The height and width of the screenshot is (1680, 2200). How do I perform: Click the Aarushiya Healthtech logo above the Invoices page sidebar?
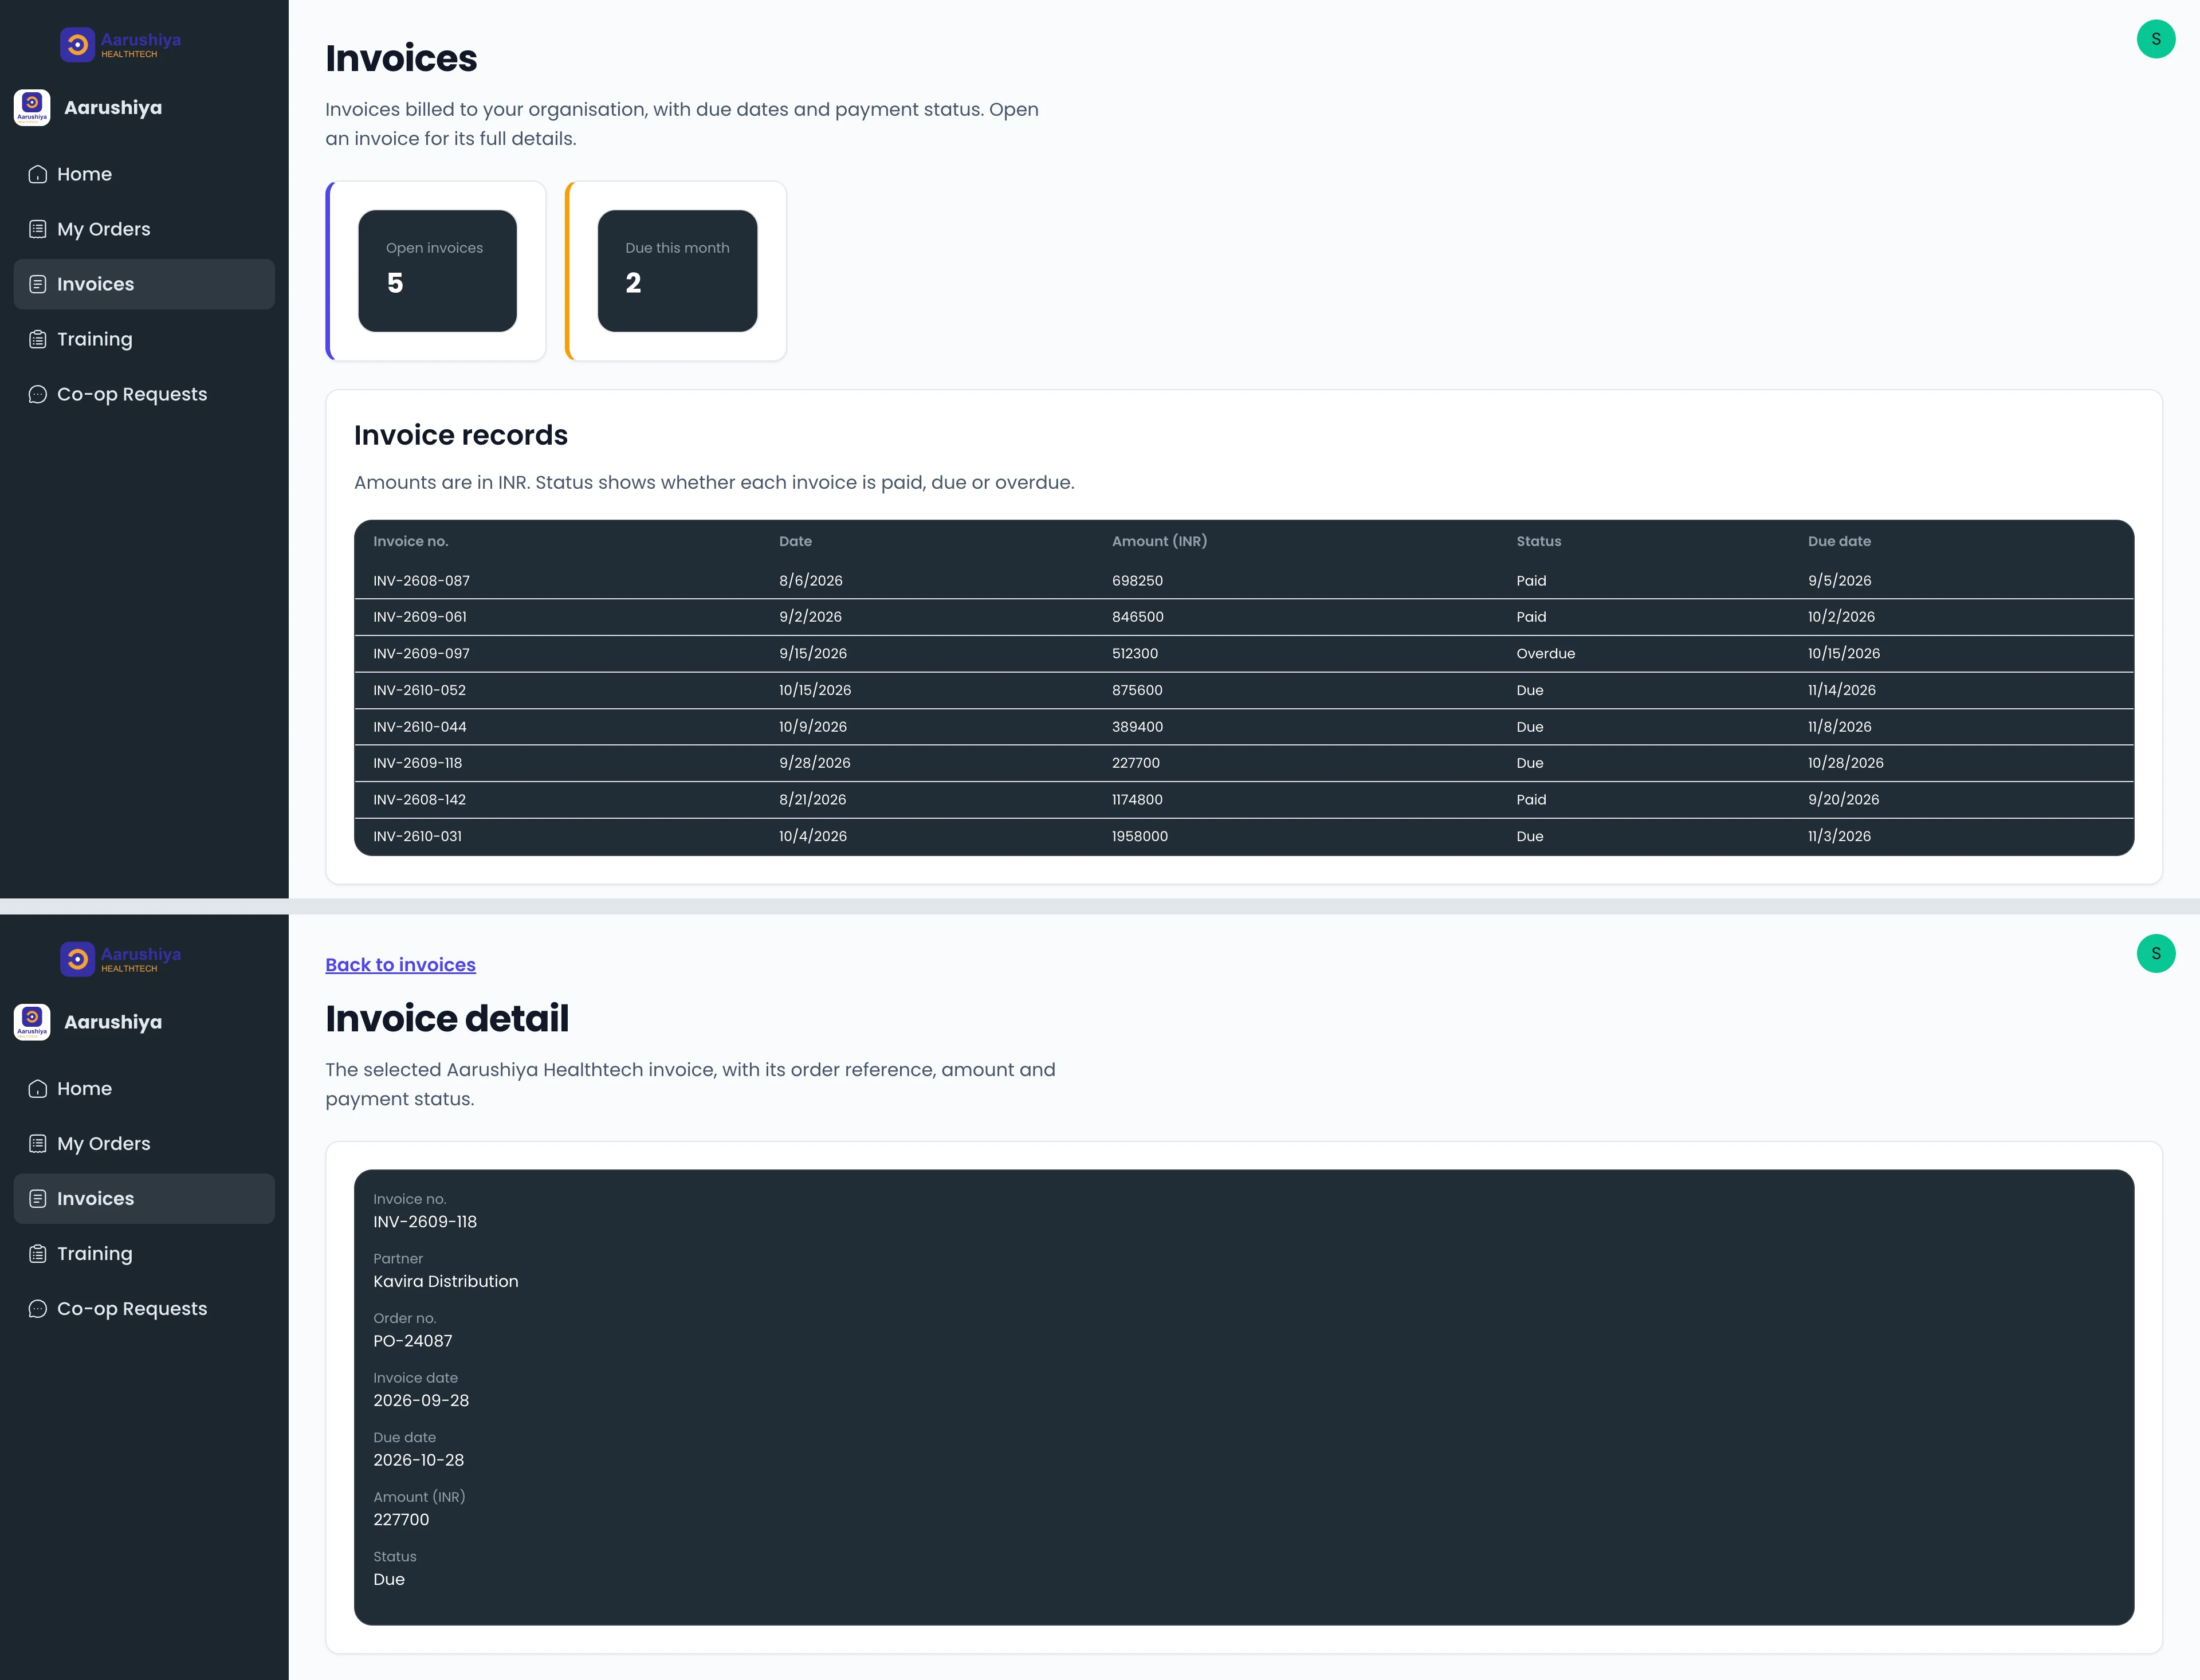click(121, 44)
